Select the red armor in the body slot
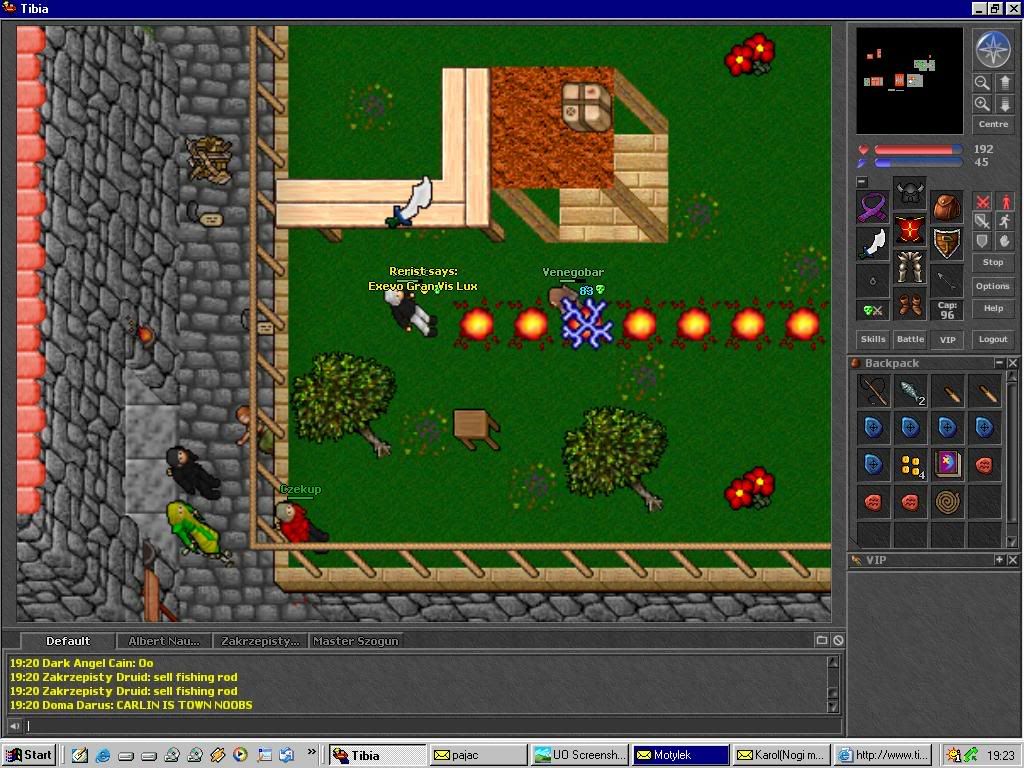Viewport: 1024px width, 768px height. pos(910,230)
